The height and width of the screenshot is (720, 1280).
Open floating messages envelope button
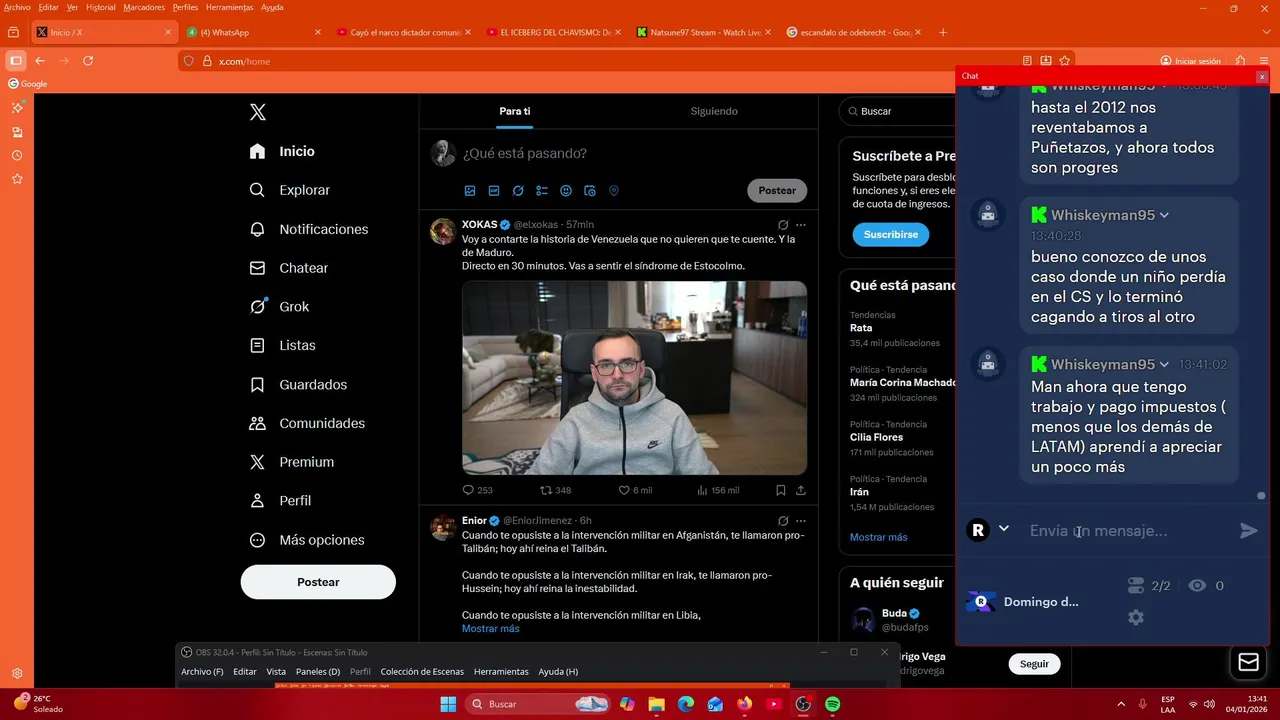(1248, 662)
